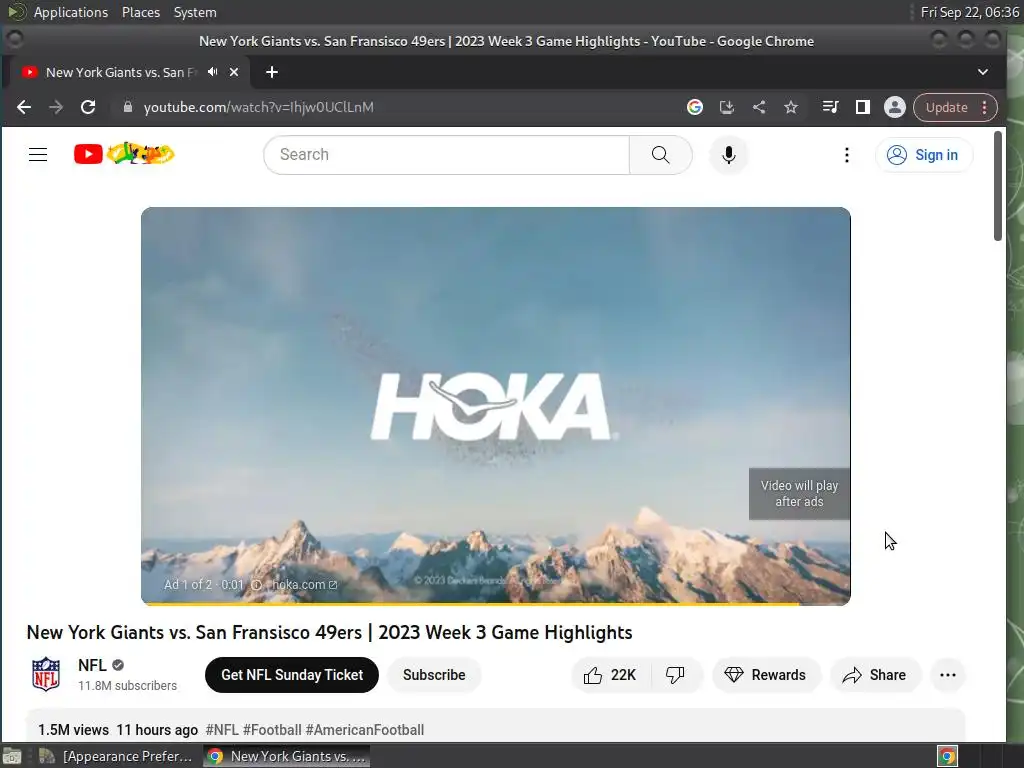Start voice search with microphone icon
1024x768 pixels.
(729, 155)
